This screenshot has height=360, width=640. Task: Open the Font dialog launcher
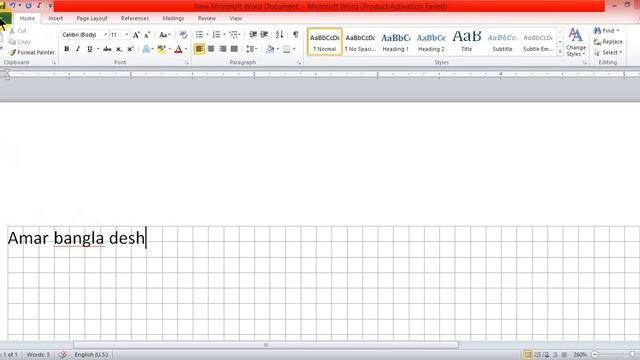coord(187,62)
